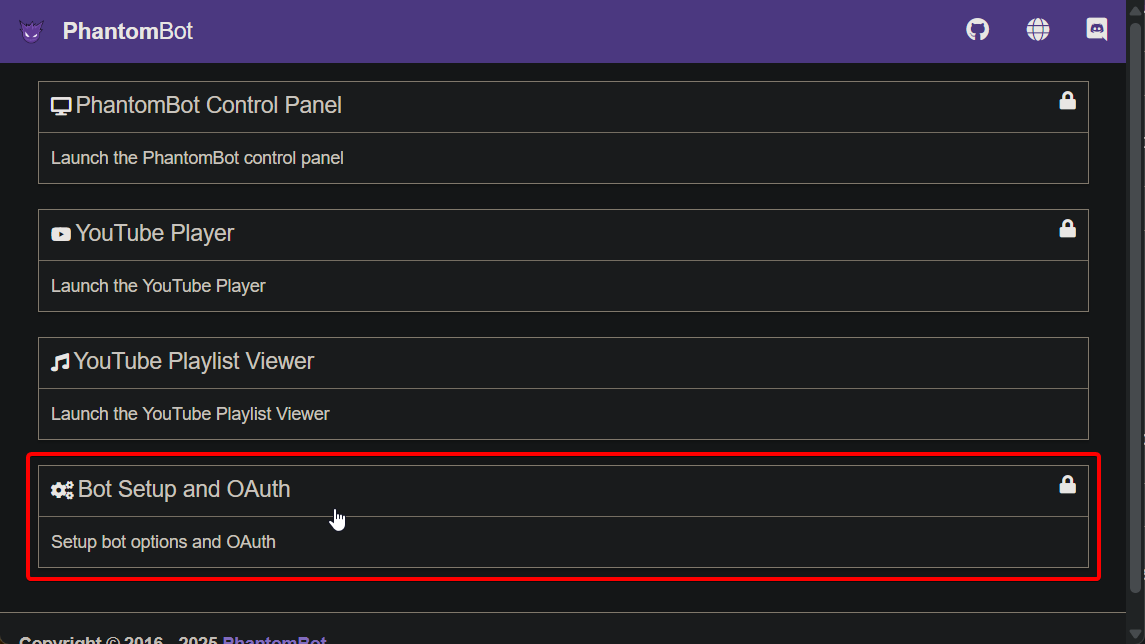Screen dimensions: 1145x644
Task: Click the YouTube play icon
Action: click(61, 234)
